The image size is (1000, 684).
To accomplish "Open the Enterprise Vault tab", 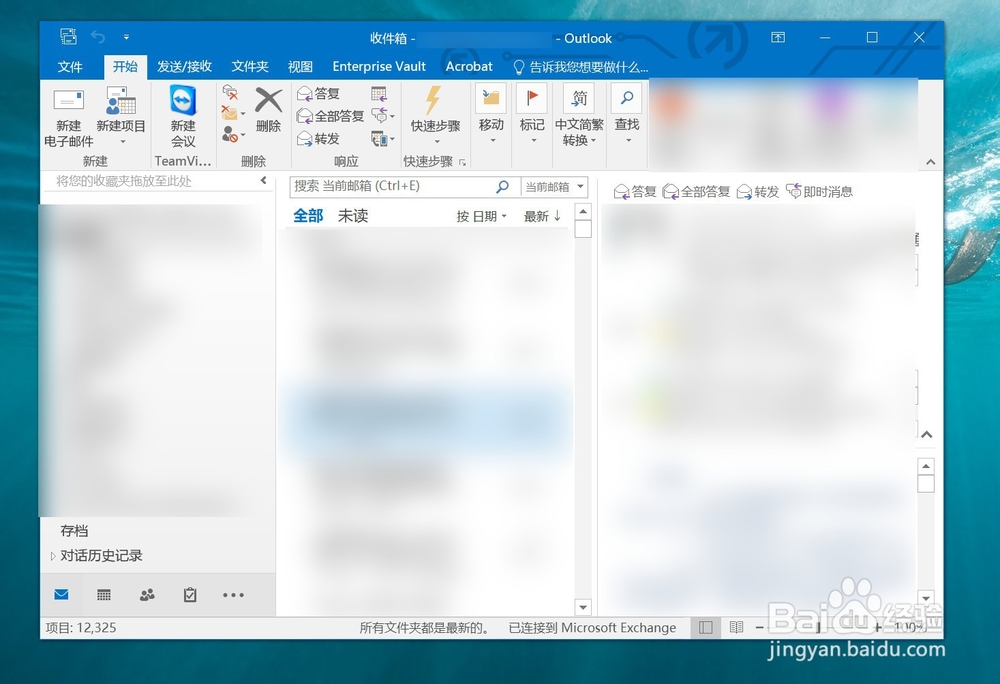I will (379, 66).
